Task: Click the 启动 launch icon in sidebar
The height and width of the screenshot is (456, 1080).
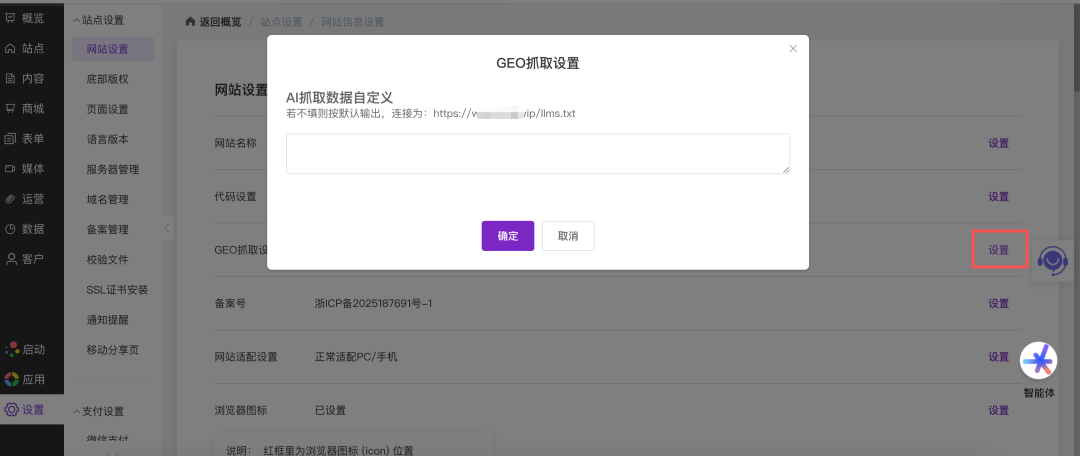Action: point(11,350)
